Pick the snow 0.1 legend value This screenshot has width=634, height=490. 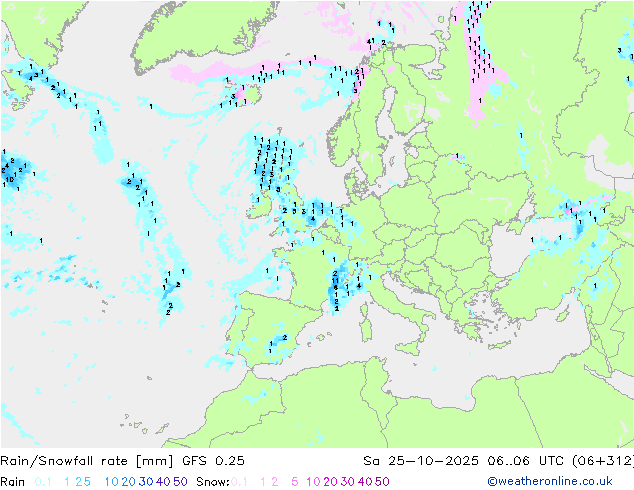(239, 482)
